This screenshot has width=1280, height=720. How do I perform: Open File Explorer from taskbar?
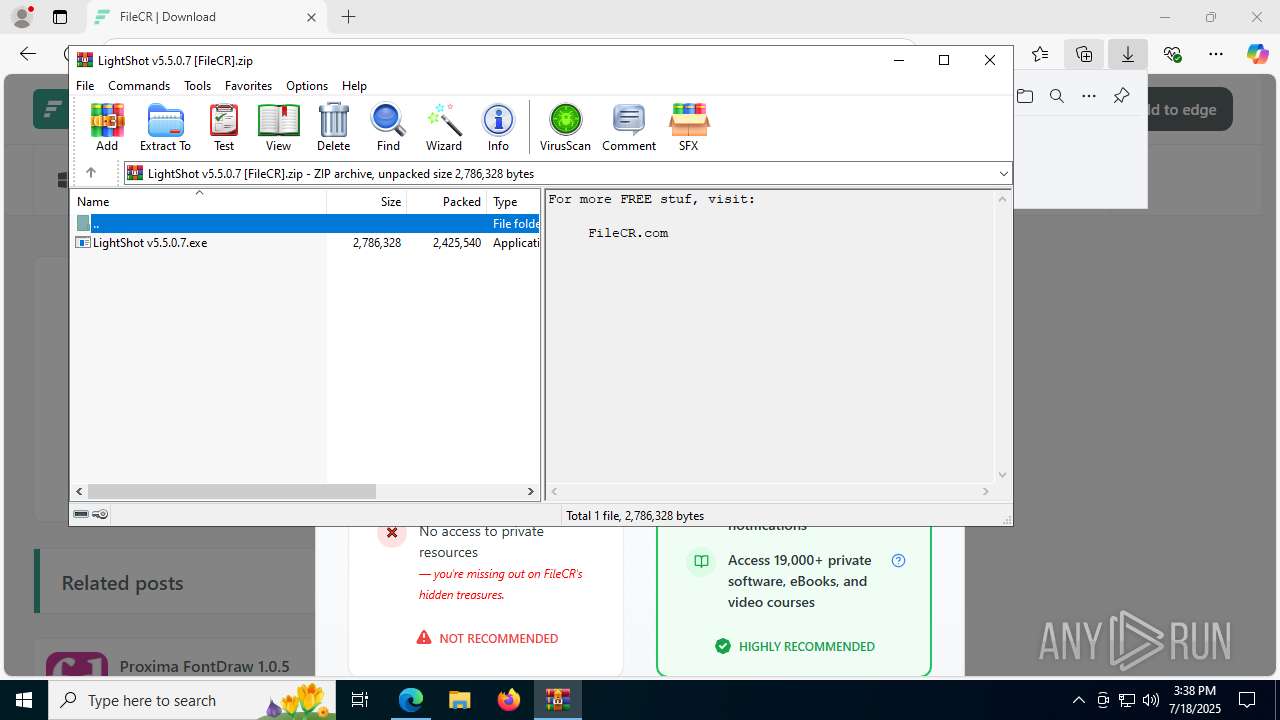(459, 700)
